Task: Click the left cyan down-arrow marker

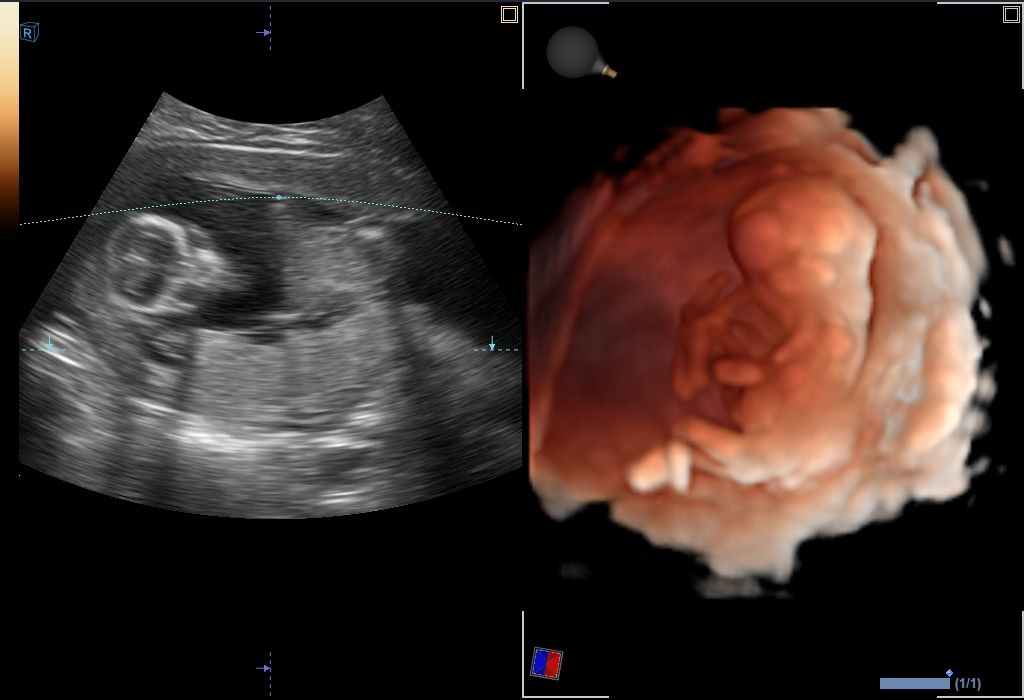Action: point(50,343)
